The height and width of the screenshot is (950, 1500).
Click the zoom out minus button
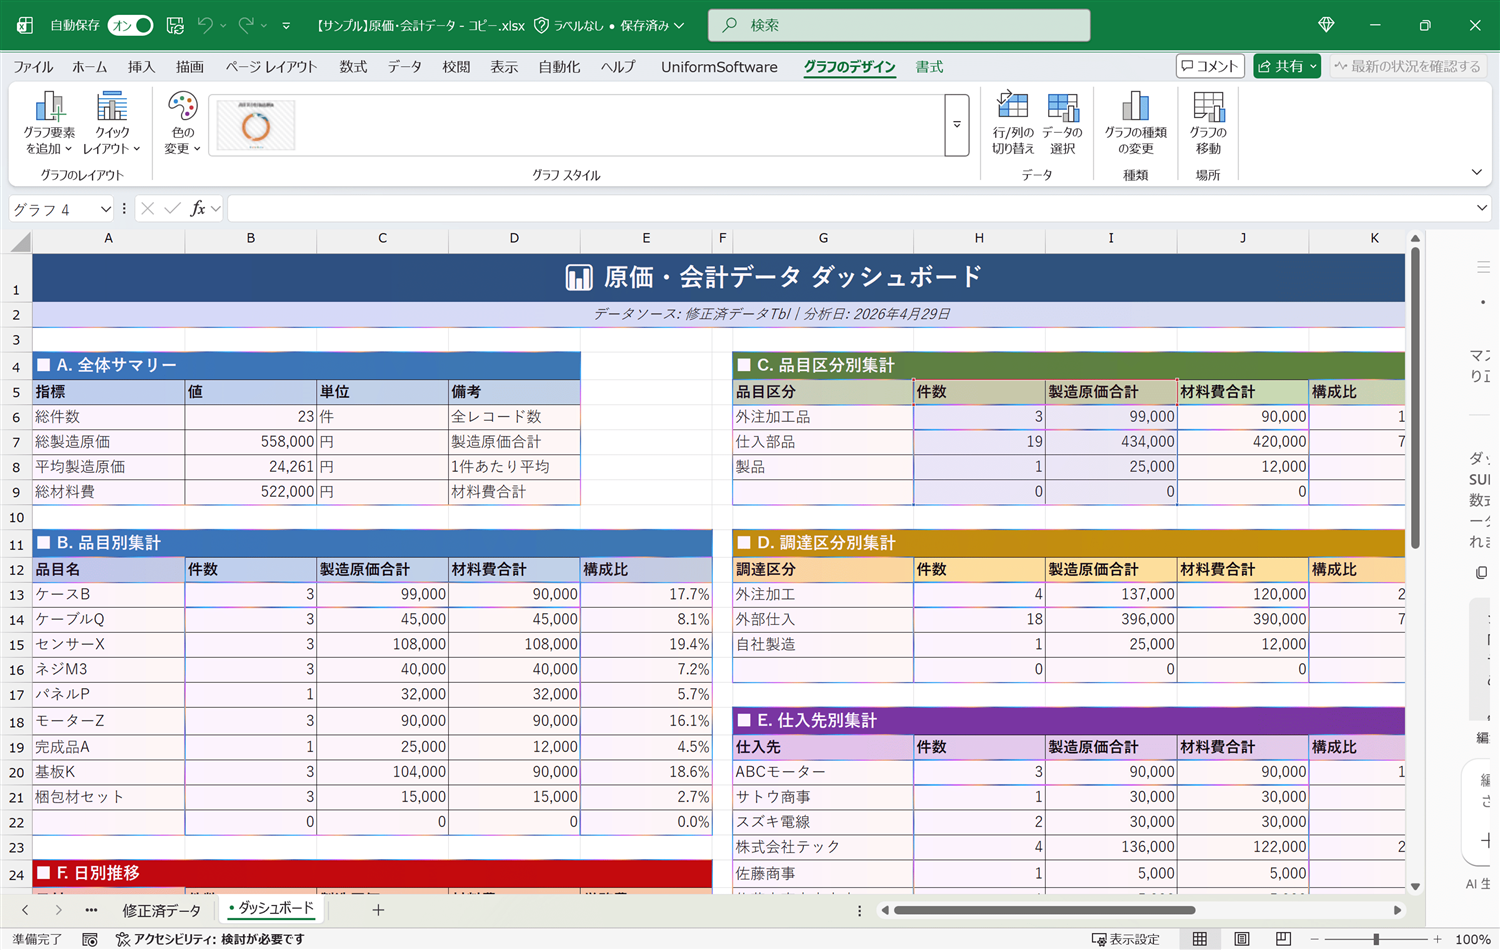[1314, 939]
